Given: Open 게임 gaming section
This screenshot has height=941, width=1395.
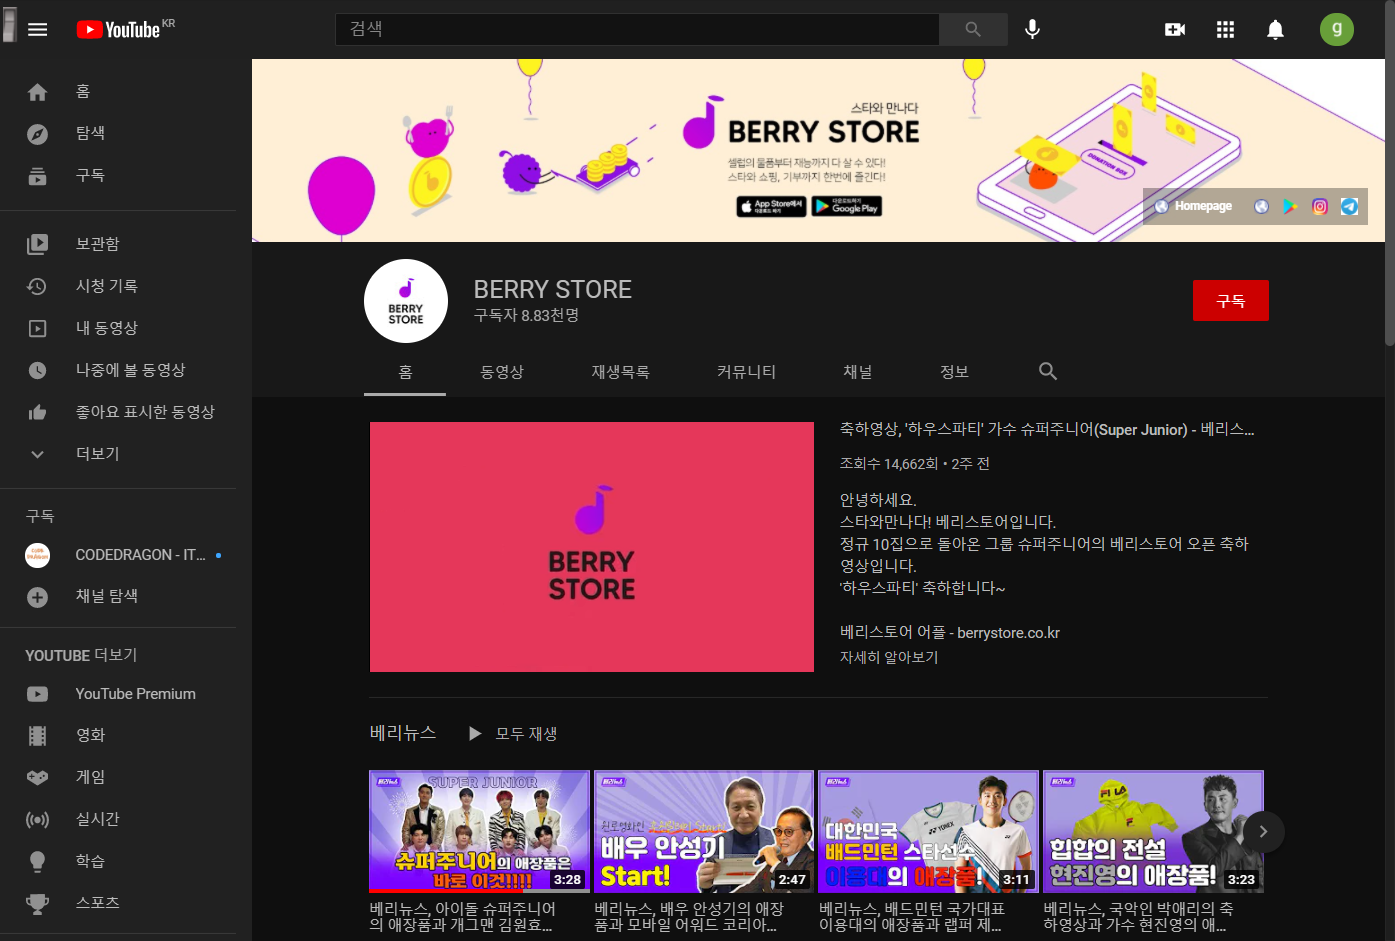Looking at the screenshot, I should point(118,777).
